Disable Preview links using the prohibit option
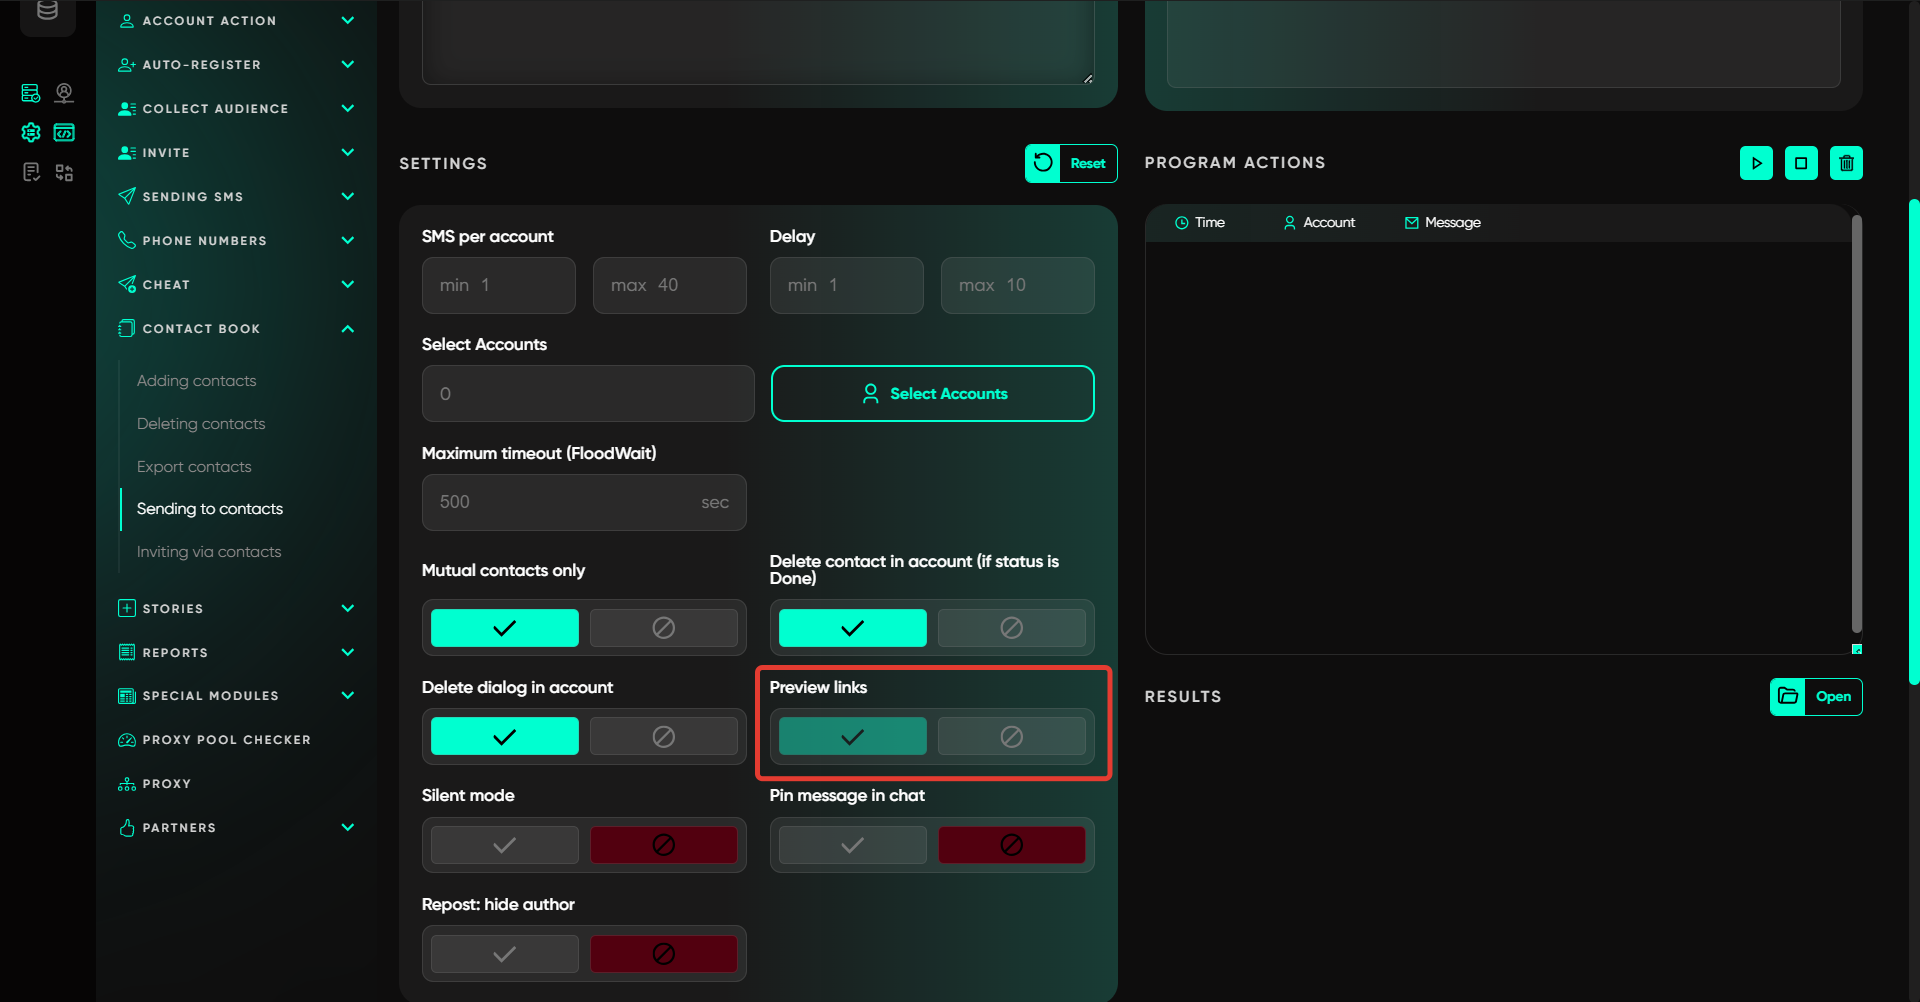Image resolution: width=1920 pixels, height=1002 pixels. point(1011,737)
